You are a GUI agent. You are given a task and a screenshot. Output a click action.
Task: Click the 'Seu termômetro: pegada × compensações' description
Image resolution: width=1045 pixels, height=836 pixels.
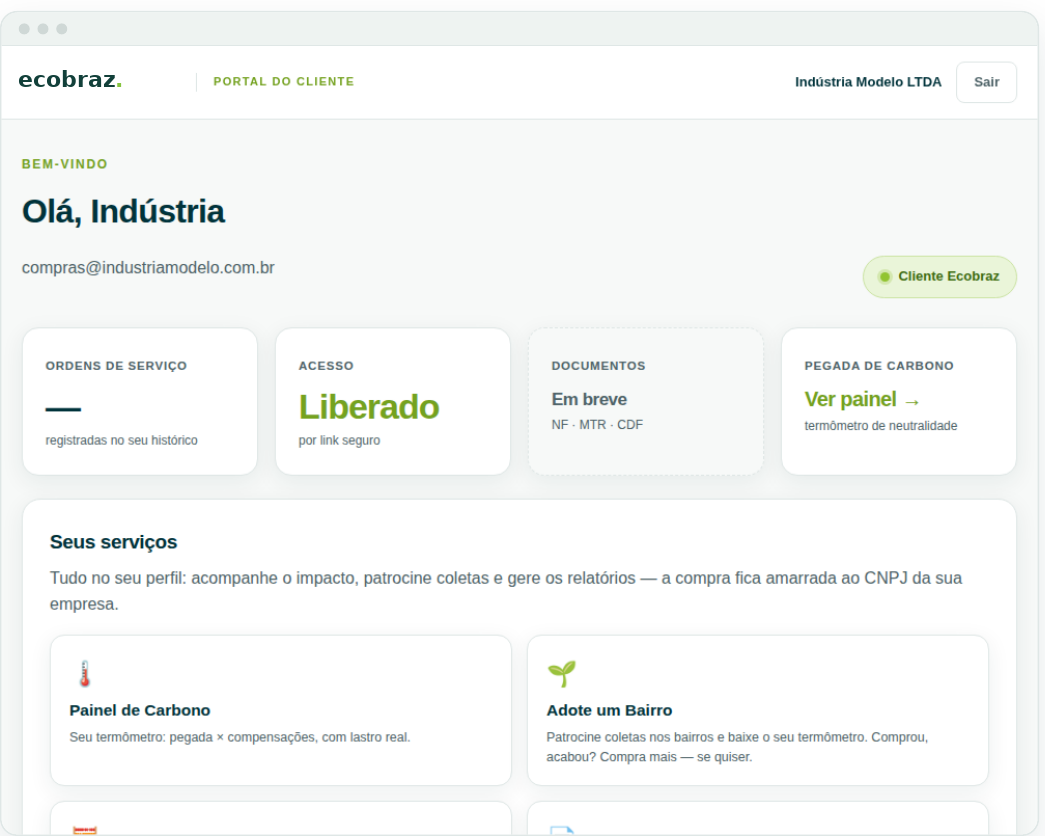tap(240, 737)
